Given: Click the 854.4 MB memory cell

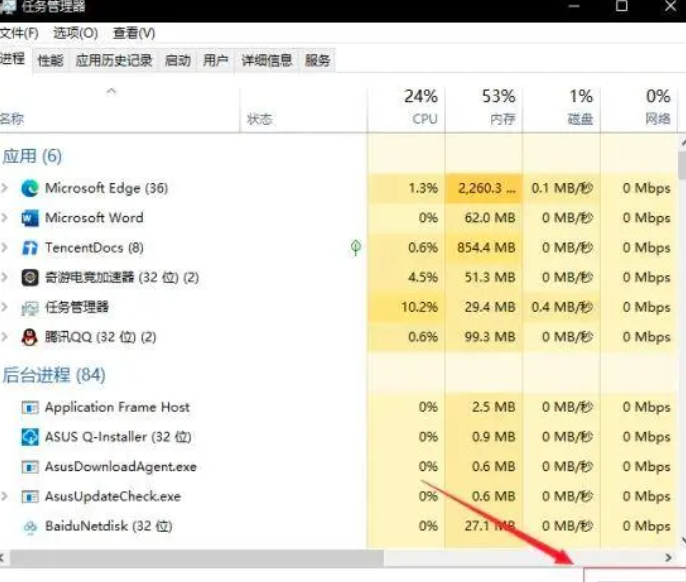Looking at the screenshot, I should (484, 248).
